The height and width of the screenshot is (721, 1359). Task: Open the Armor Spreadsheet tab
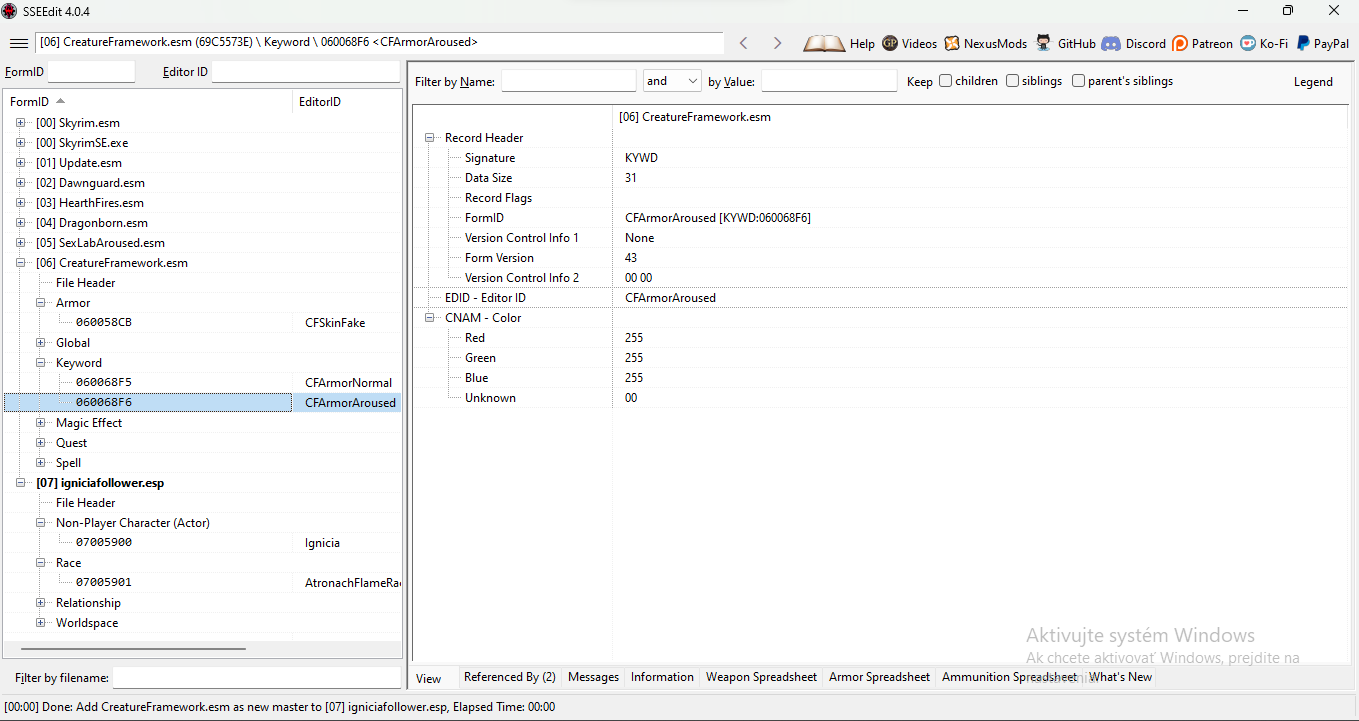[879, 677]
